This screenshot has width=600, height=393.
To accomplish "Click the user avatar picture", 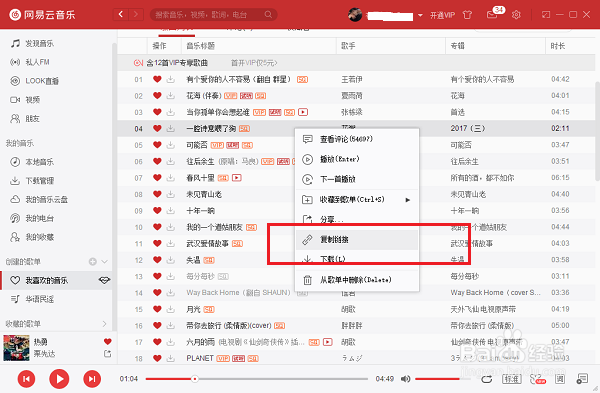I will click(x=355, y=15).
